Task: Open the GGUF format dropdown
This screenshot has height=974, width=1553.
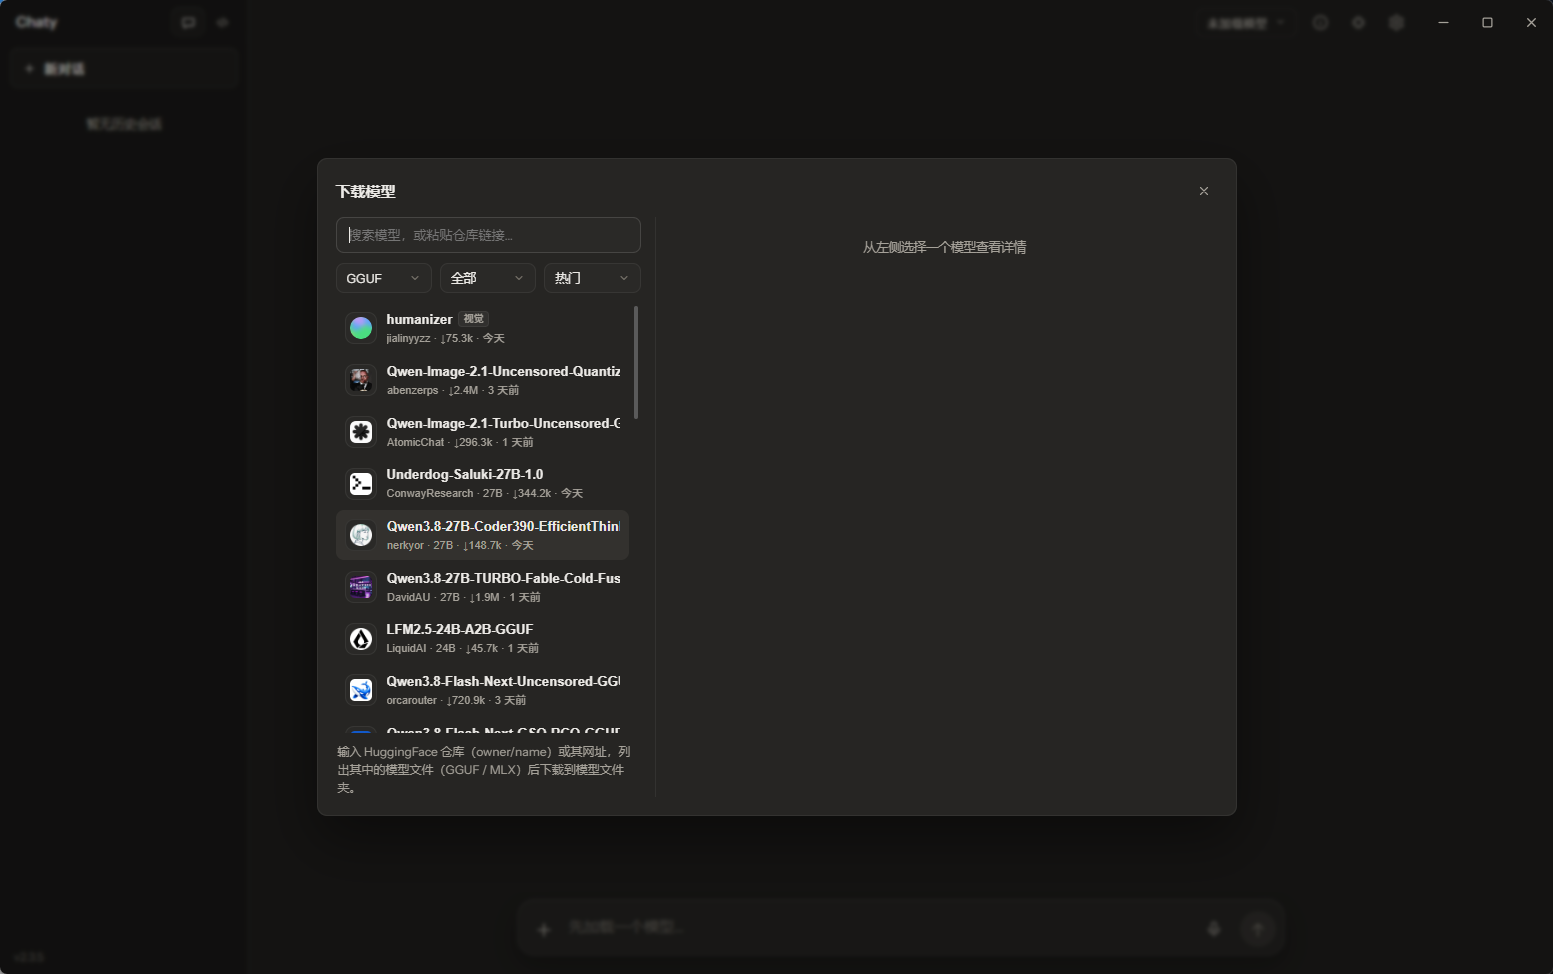Action: (384, 278)
